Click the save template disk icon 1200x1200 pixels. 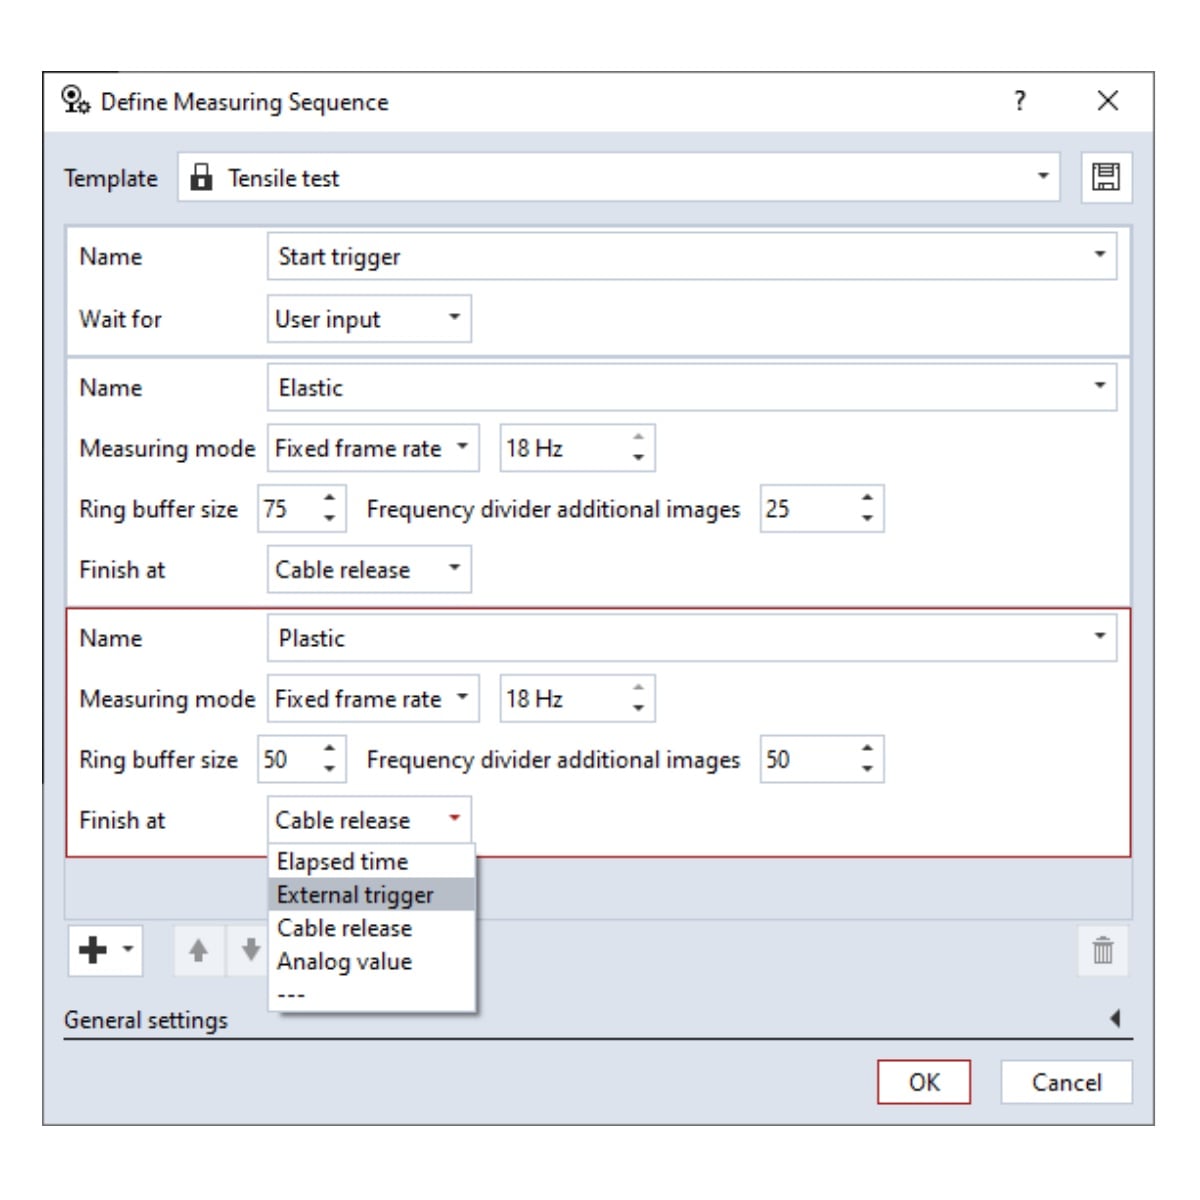click(x=1106, y=178)
